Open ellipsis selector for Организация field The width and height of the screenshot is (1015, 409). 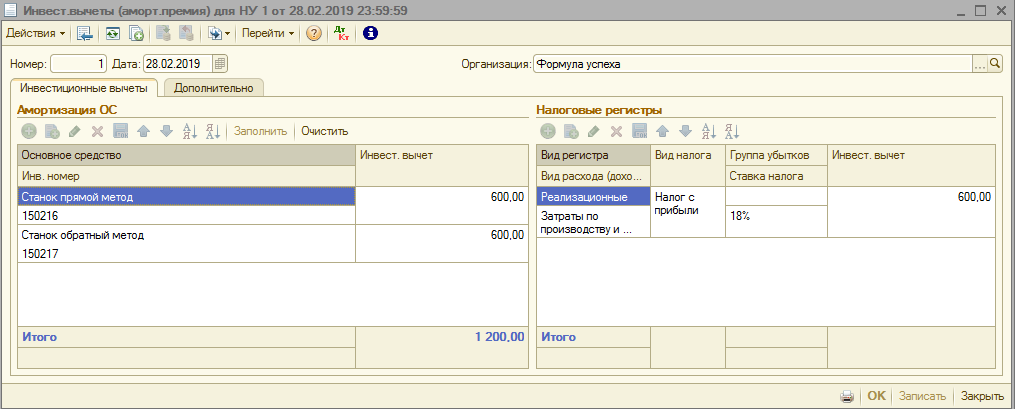tap(979, 64)
